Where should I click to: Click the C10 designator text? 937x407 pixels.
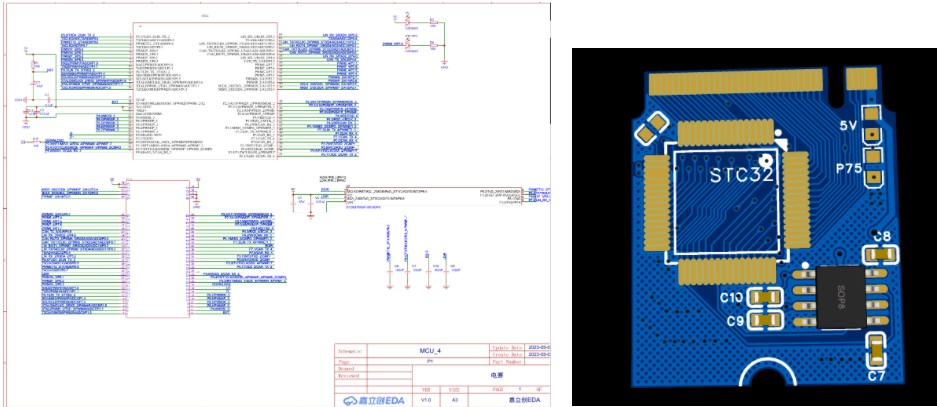730,296
